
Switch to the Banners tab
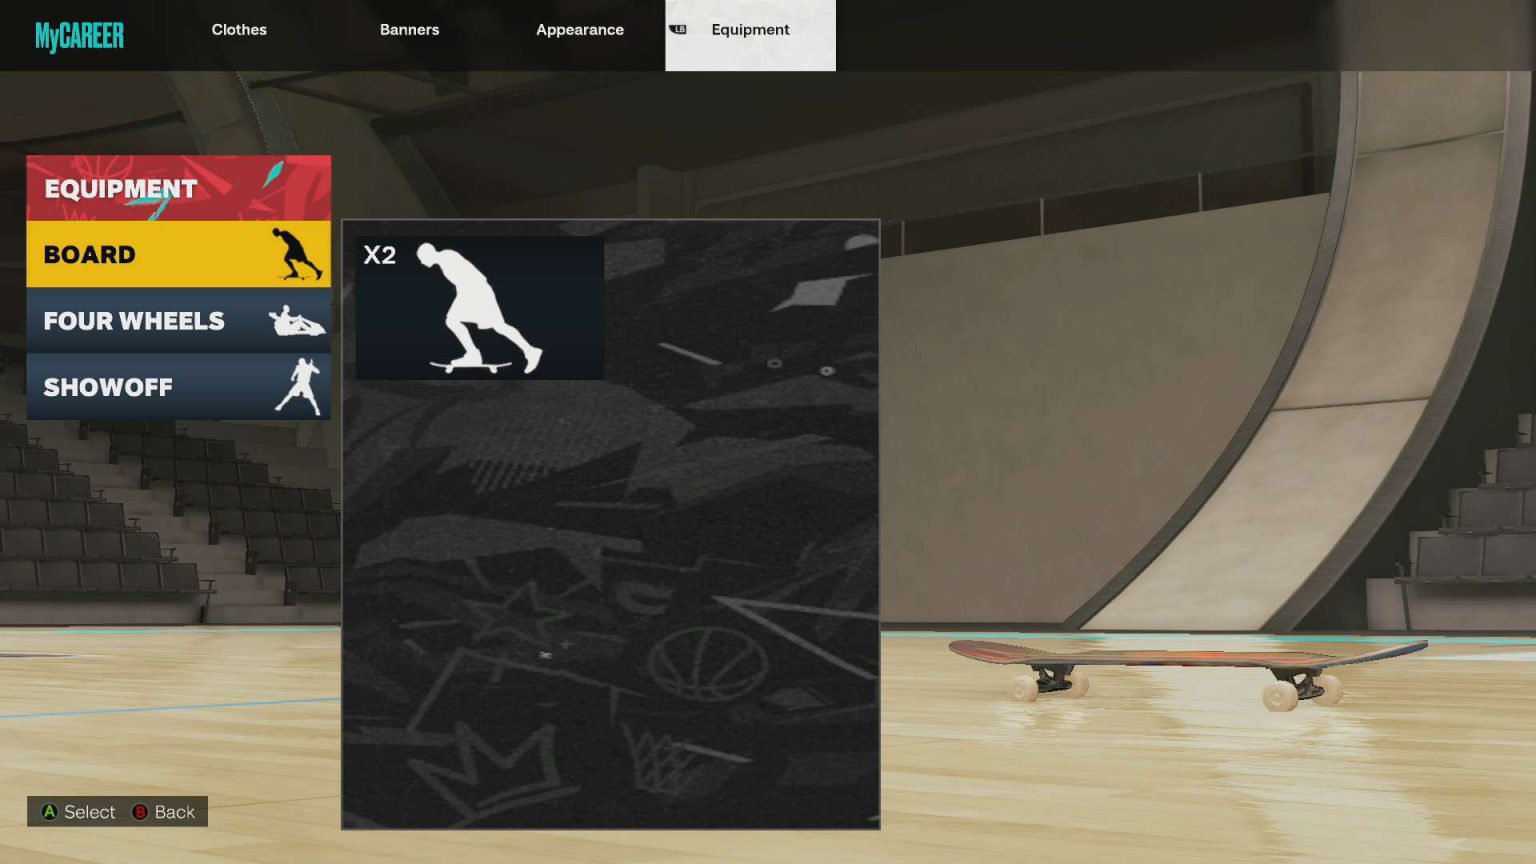pos(409,30)
